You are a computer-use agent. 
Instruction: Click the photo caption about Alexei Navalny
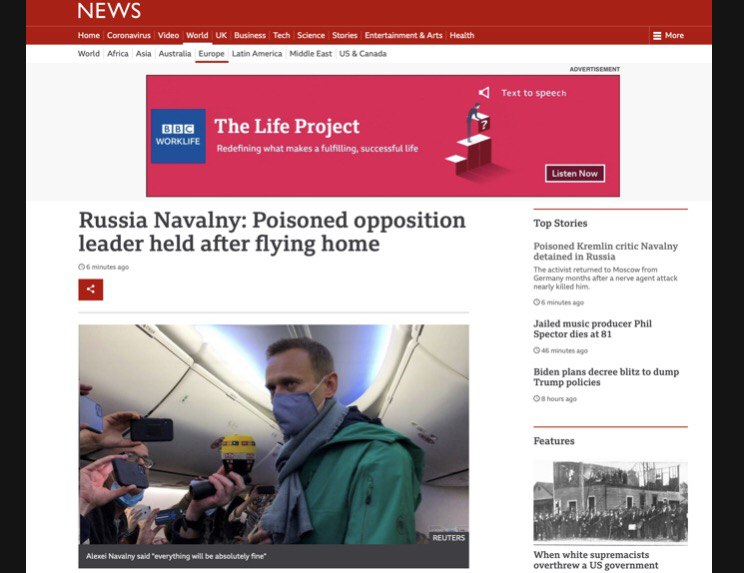176,556
